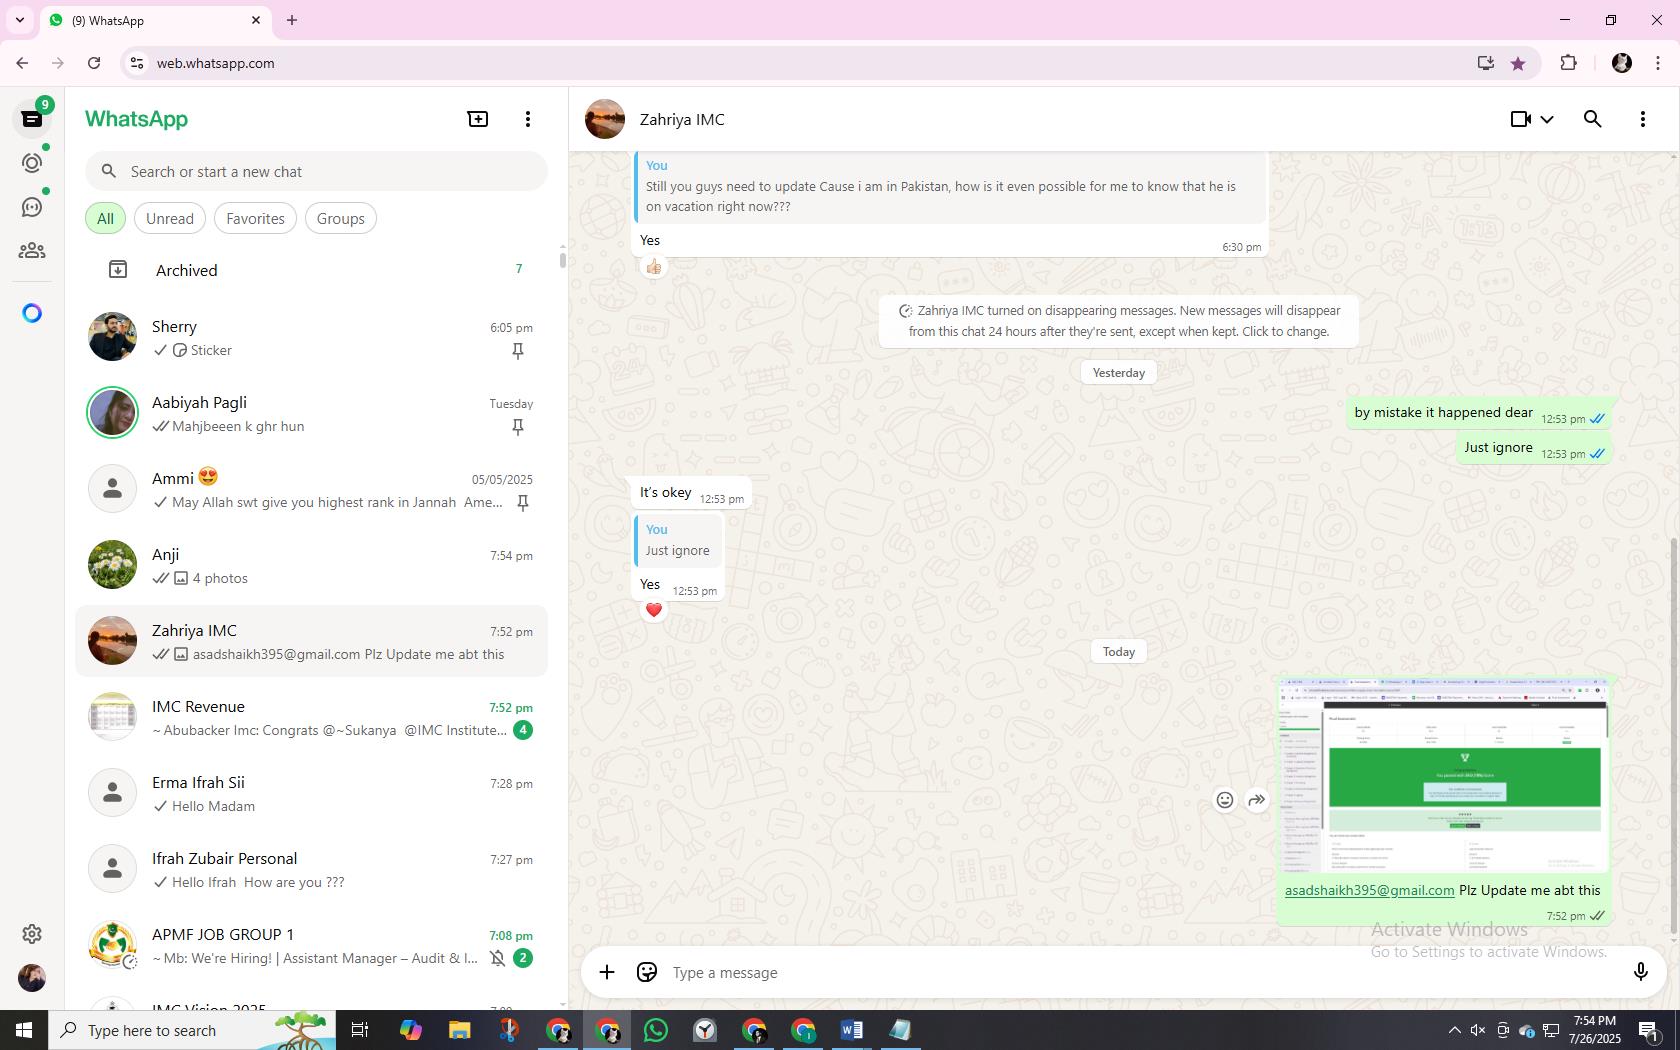The width and height of the screenshot is (1680, 1050).
Task: Open File Explorer in taskbar
Action: pyautogui.click(x=459, y=1030)
